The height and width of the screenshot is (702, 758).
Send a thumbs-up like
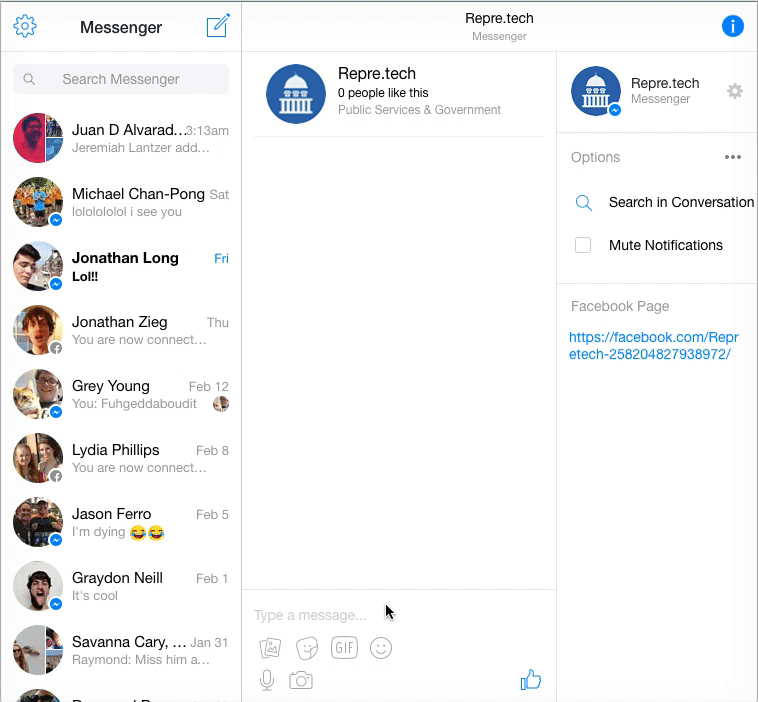(x=530, y=679)
